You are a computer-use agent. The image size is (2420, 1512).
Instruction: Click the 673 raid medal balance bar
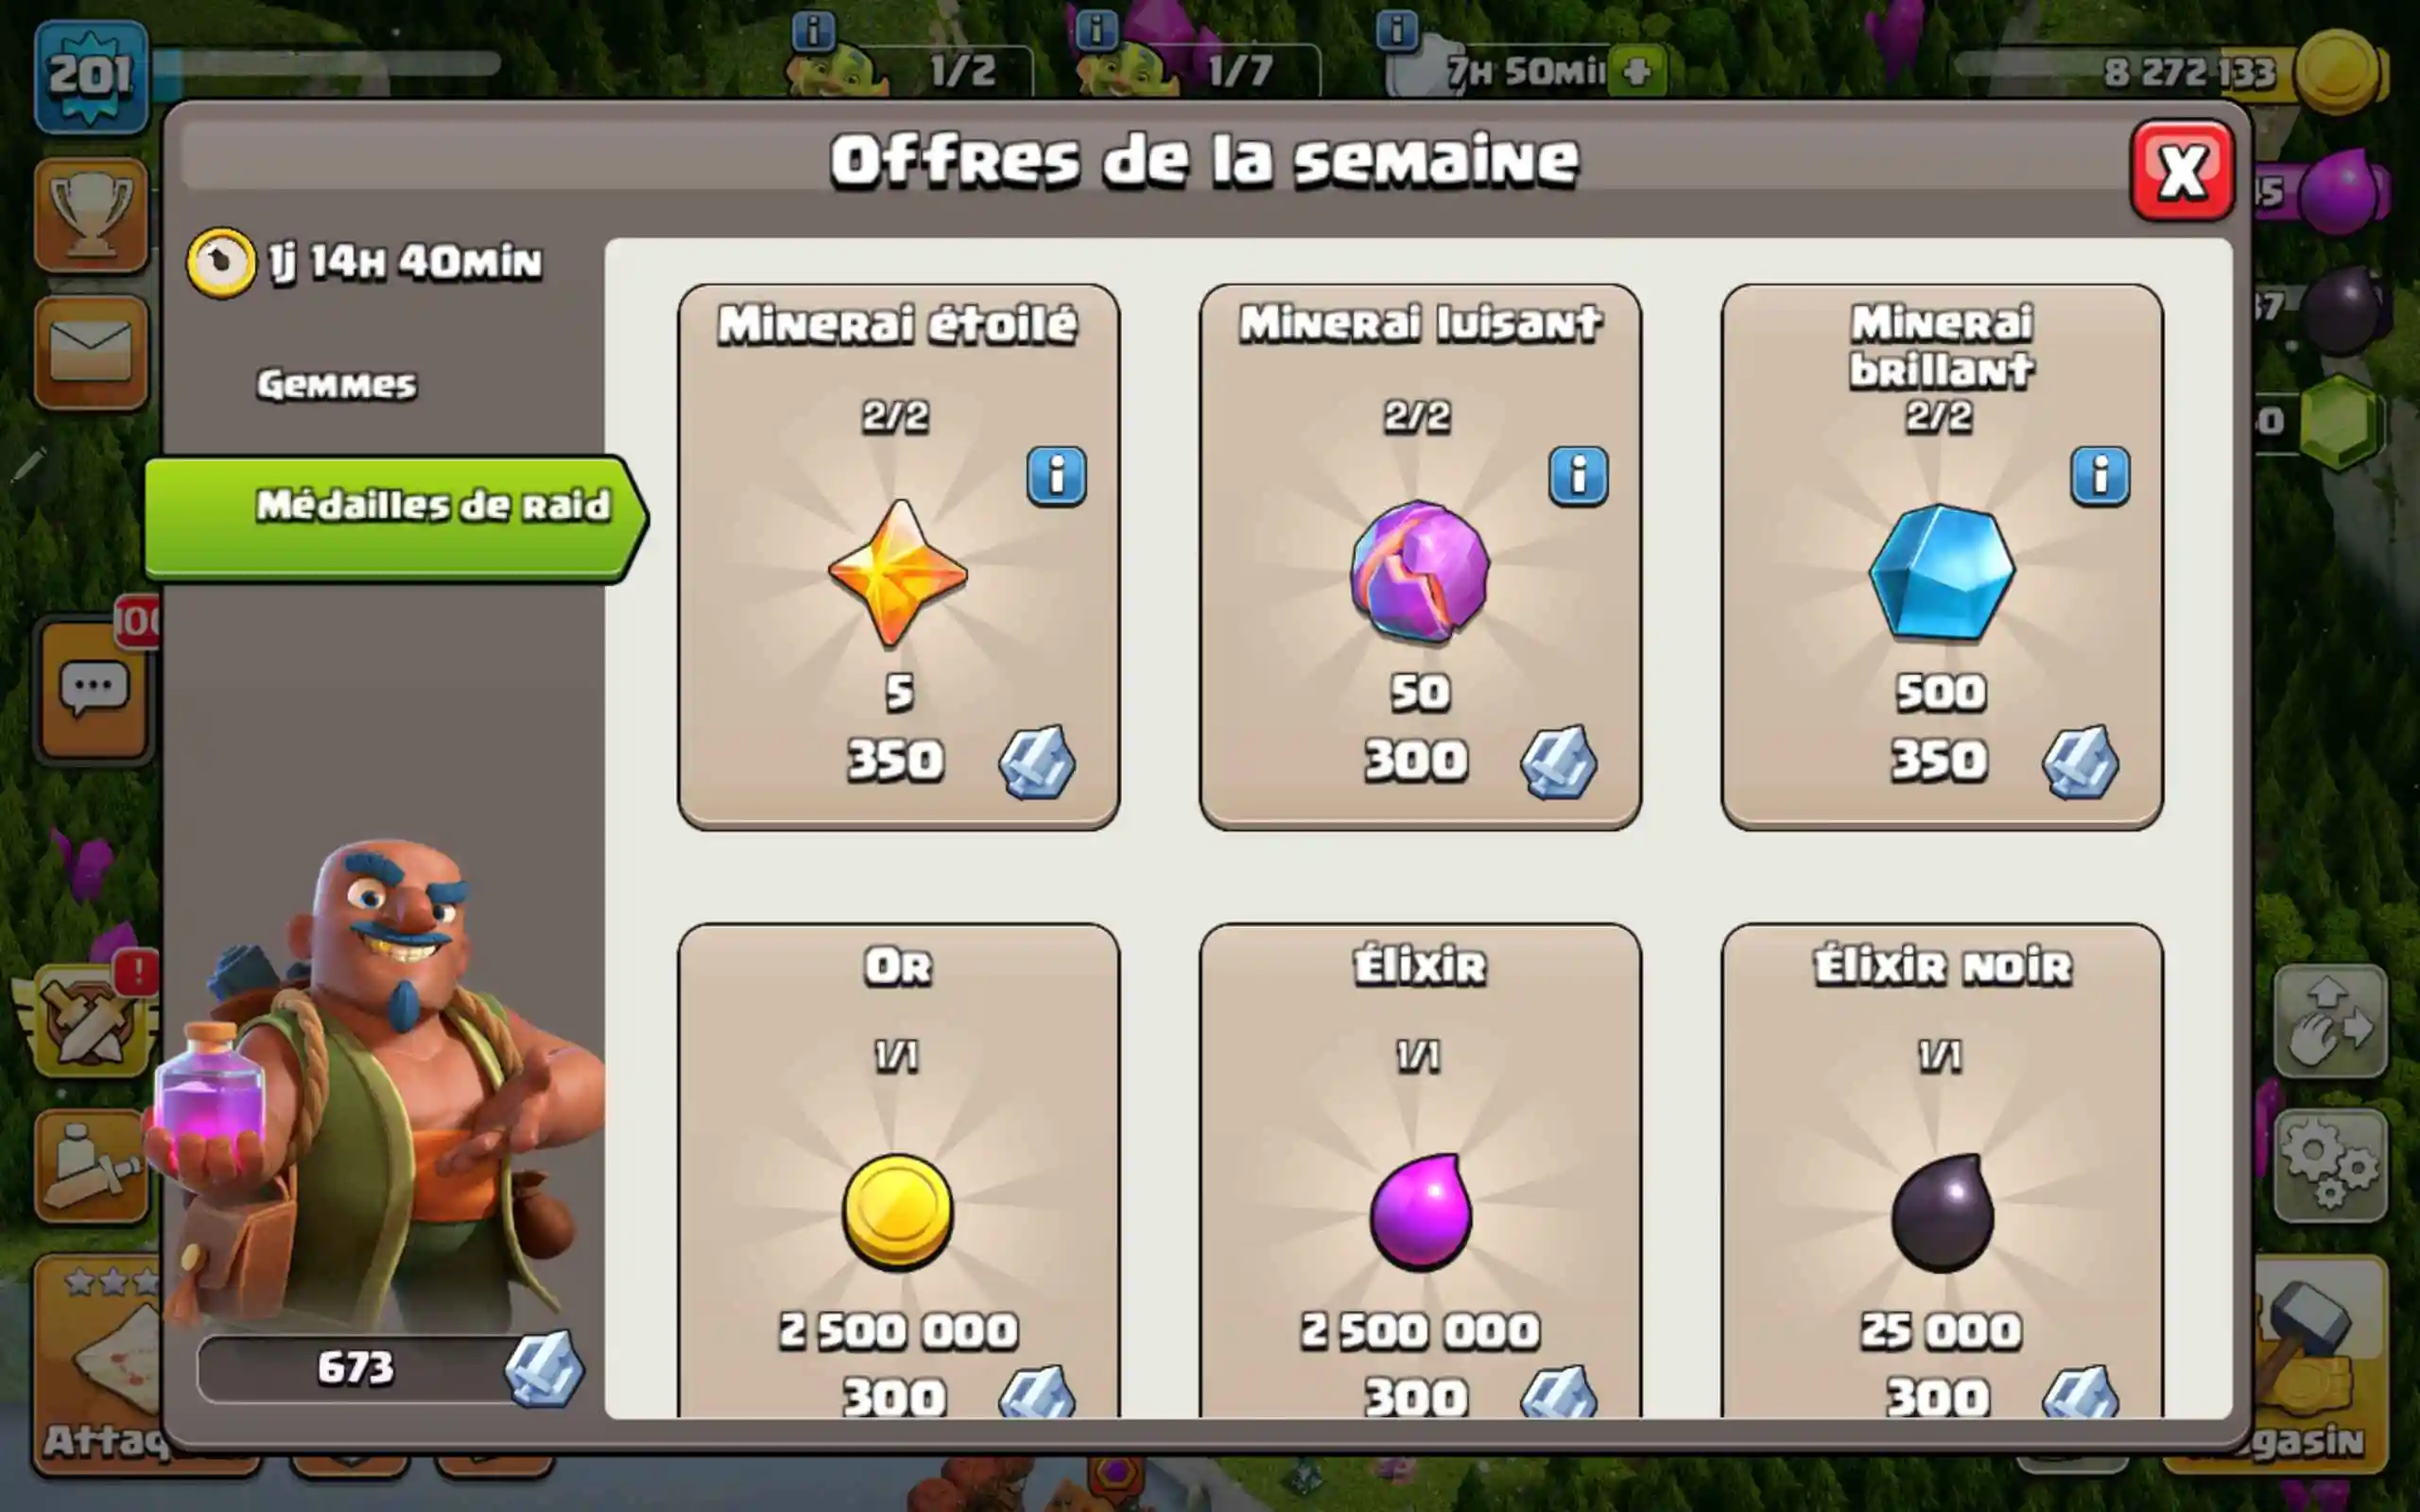pos(390,1369)
